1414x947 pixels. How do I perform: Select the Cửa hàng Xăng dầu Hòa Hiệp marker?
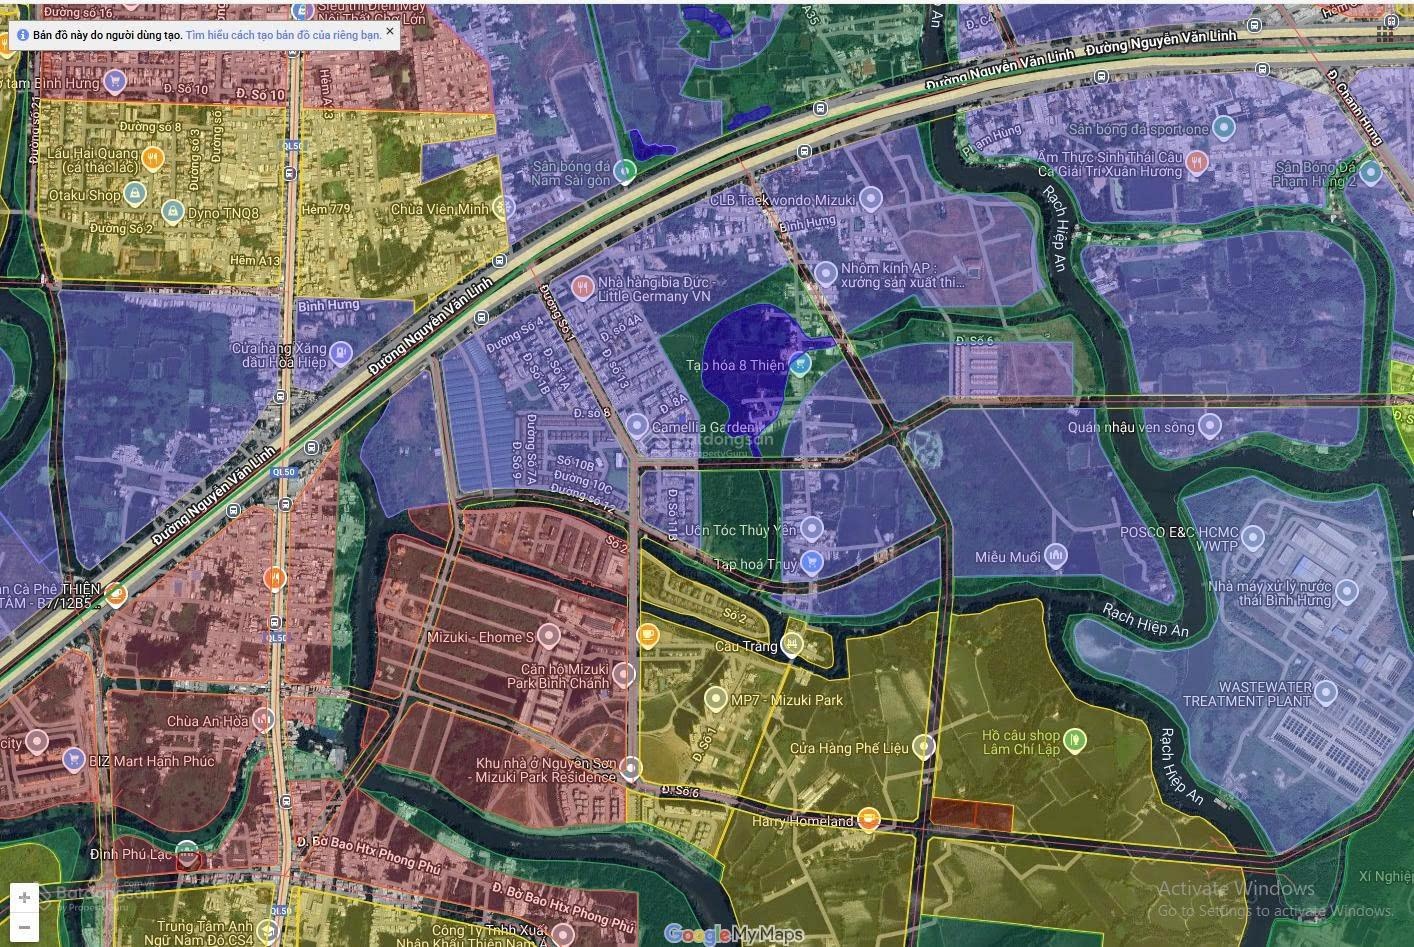click(341, 352)
